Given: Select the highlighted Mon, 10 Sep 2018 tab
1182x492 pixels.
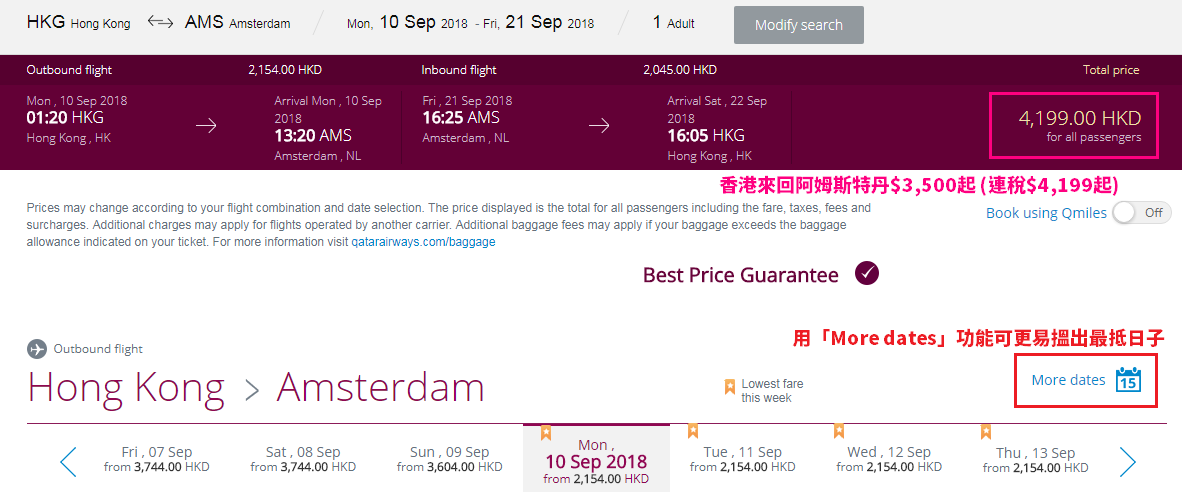Looking at the screenshot, I should pyautogui.click(x=596, y=457).
